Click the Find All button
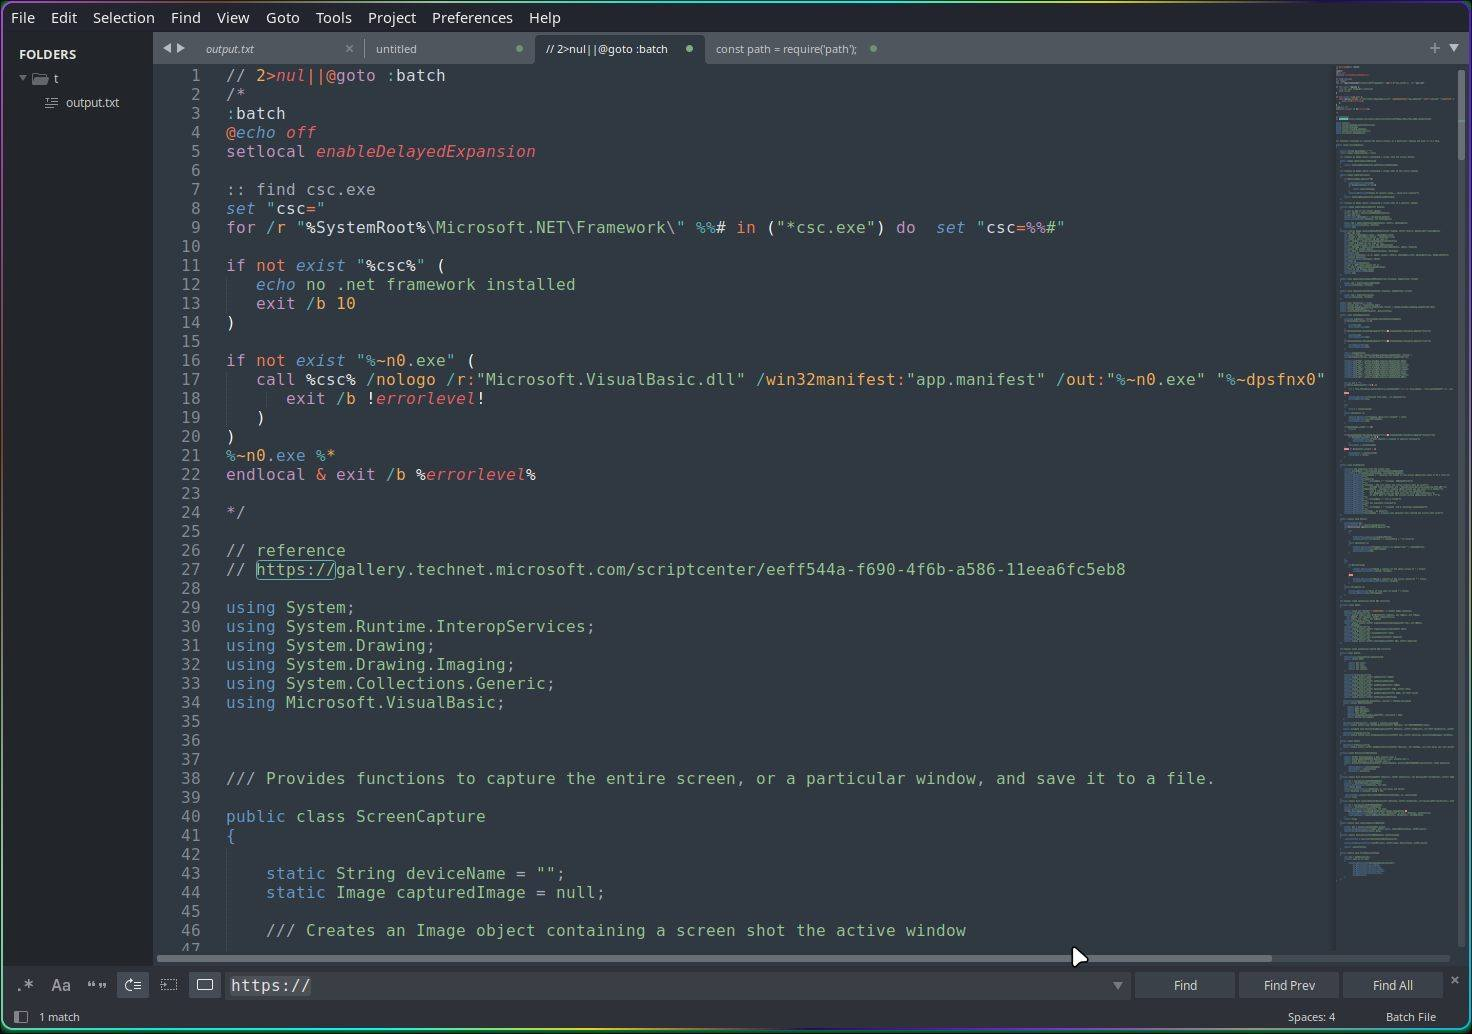This screenshot has width=1472, height=1034. click(x=1392, y=985)
